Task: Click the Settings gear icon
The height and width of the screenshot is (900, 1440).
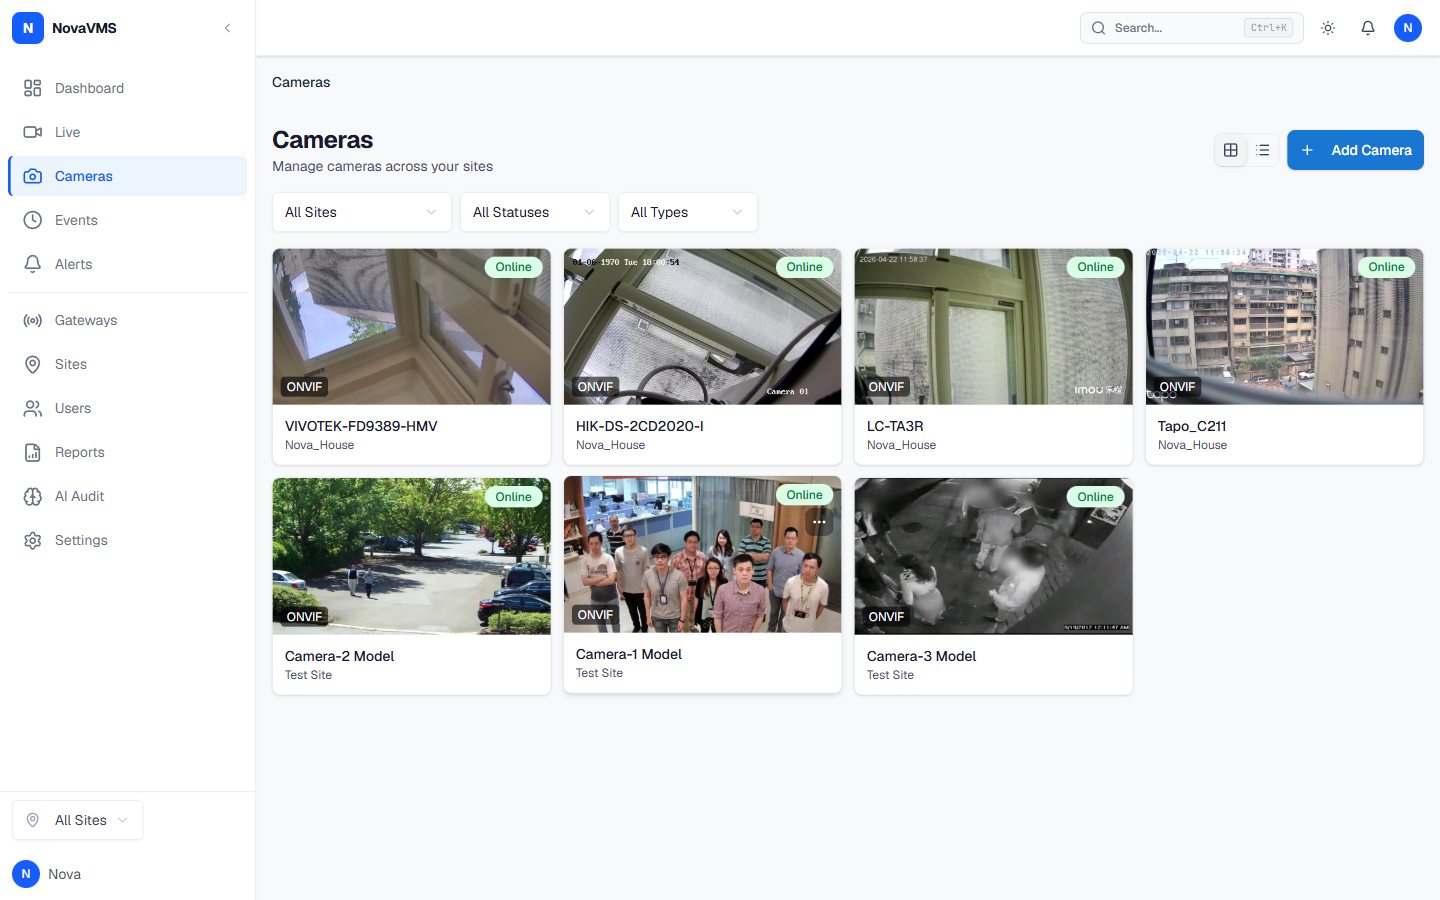Action: pyautogui.click(x=33, y=540)
